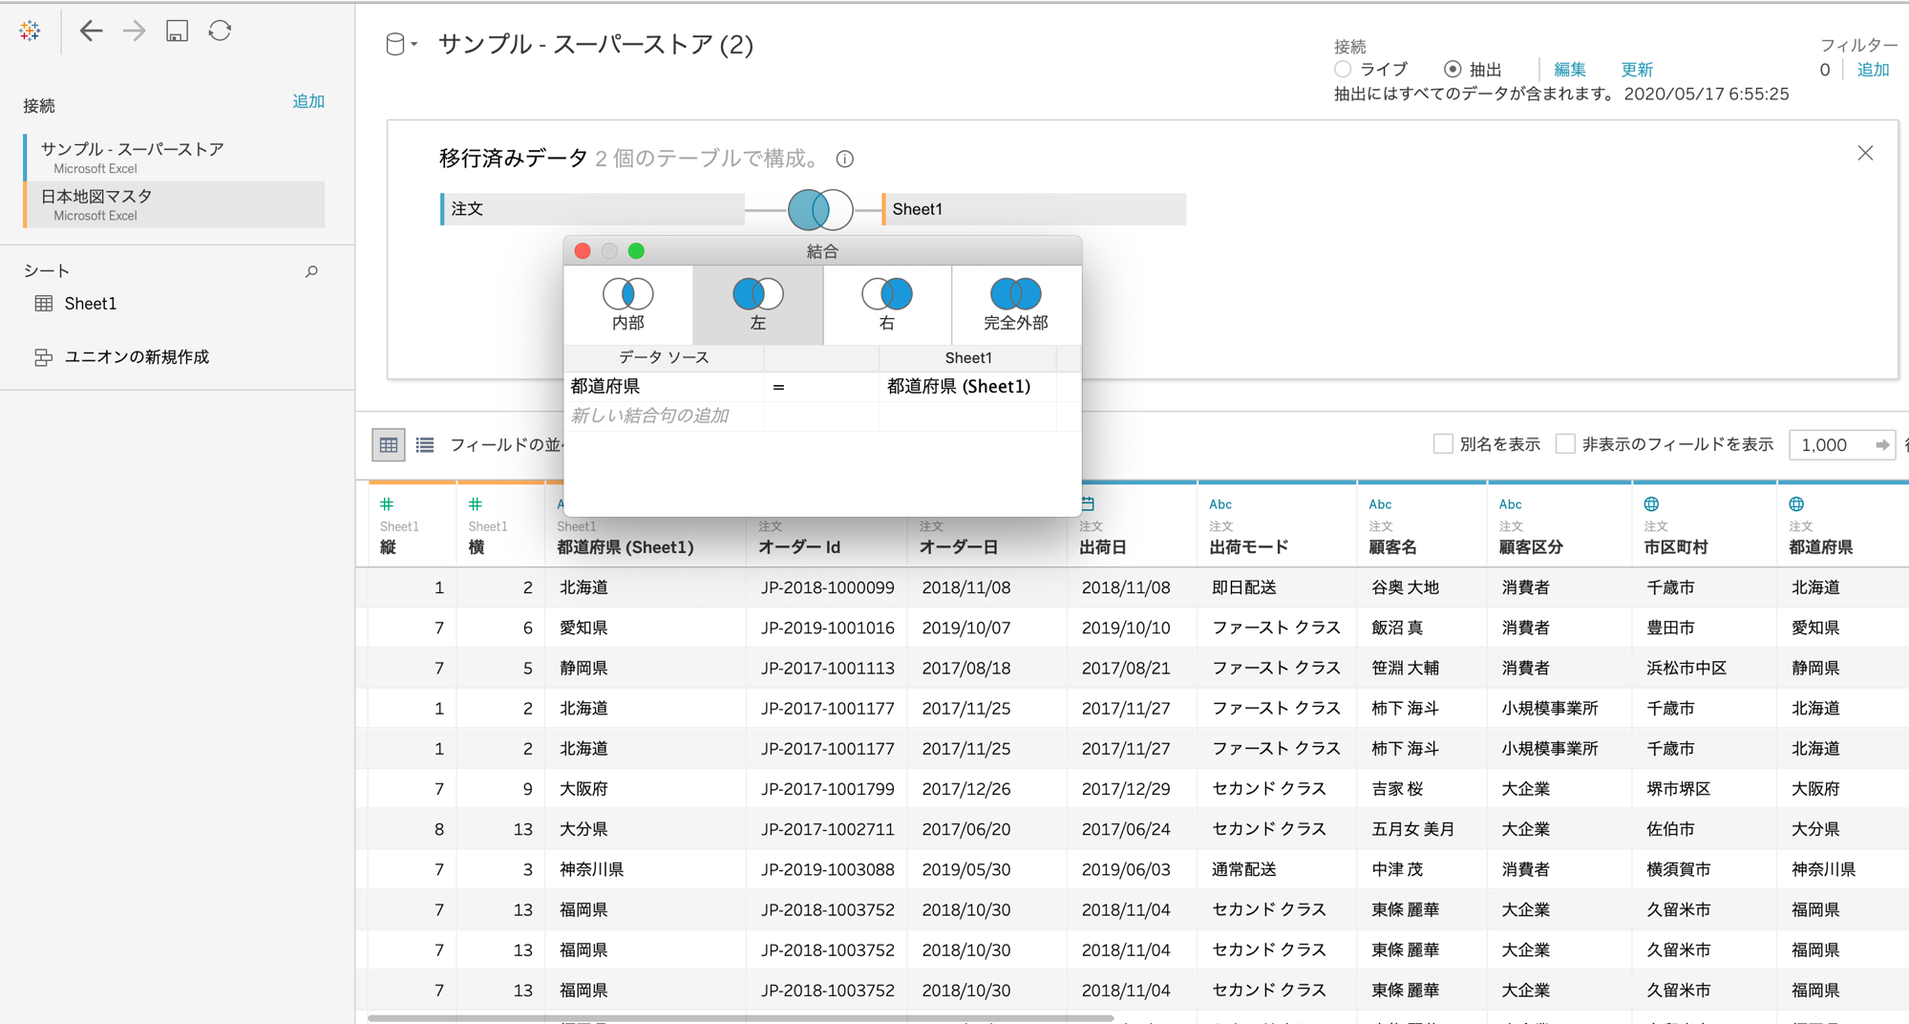Click the arrow next to the 1,000 rows field

pos(1882,445)
